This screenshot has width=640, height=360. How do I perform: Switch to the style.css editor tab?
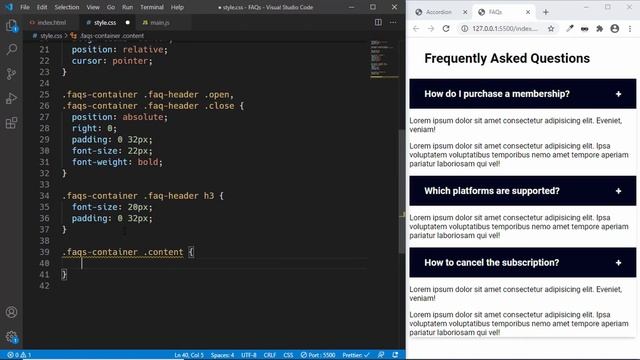point(105,22)
